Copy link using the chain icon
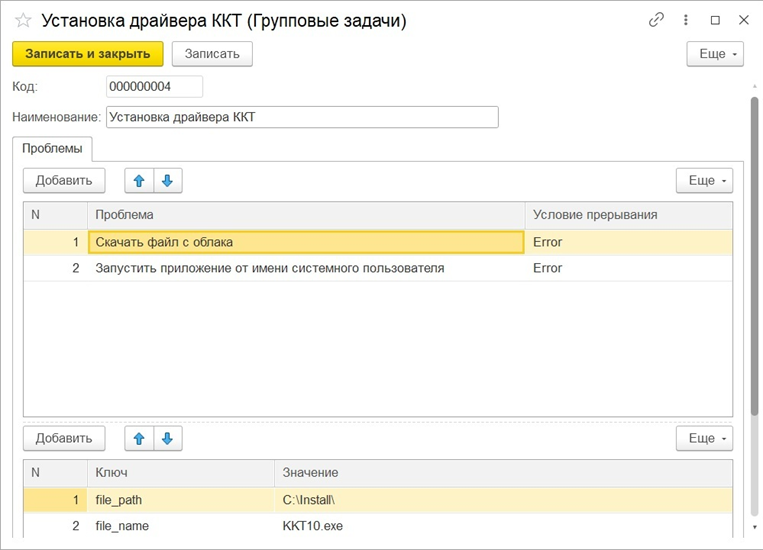This screenshot has height=550, width=763. coord(657,20)
